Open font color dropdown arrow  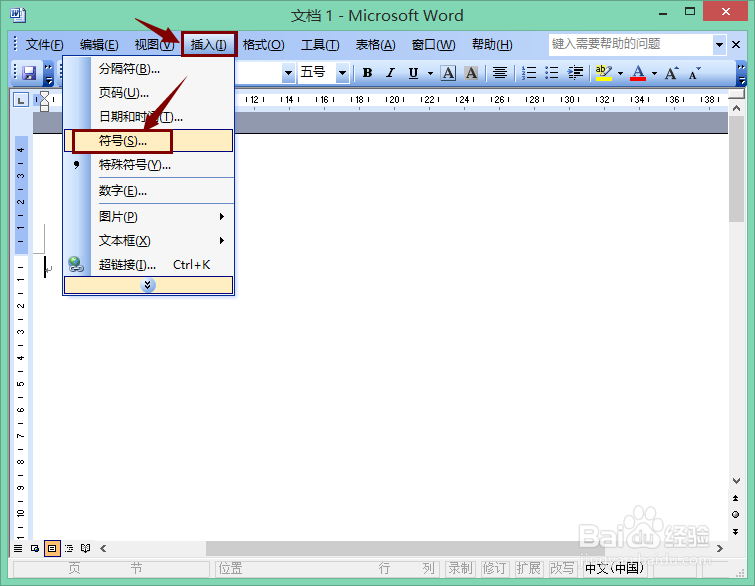tap(654, 73)
